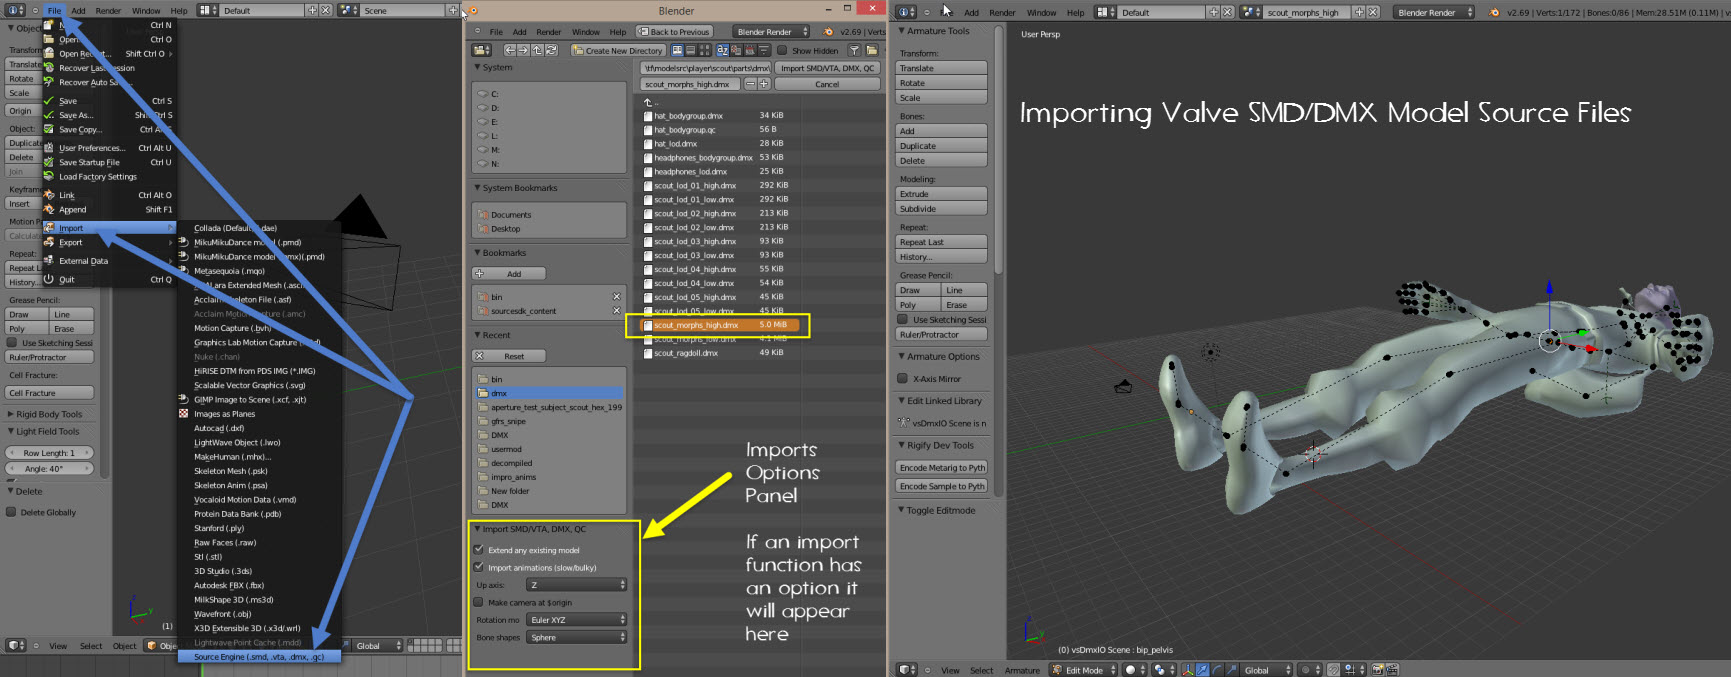This screenshot has width=1731, height=677.
Task: Remove the bin bookmark
Action: click(616, 297)
